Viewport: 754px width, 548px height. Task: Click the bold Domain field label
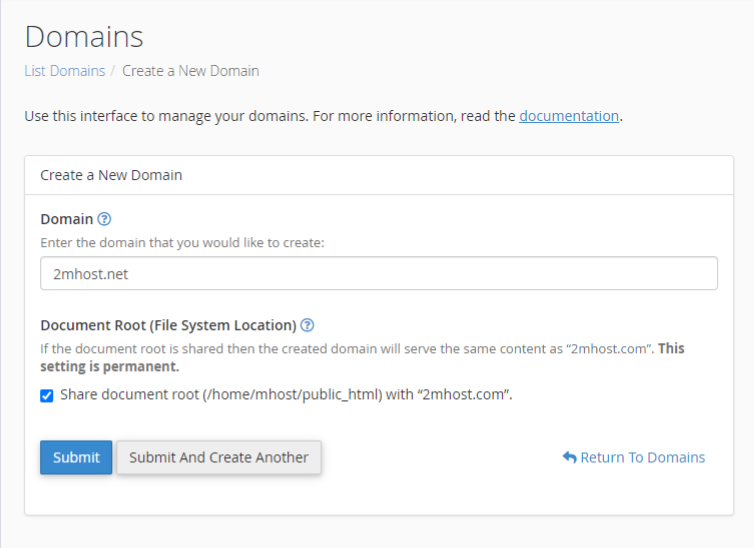coord(66,219)
